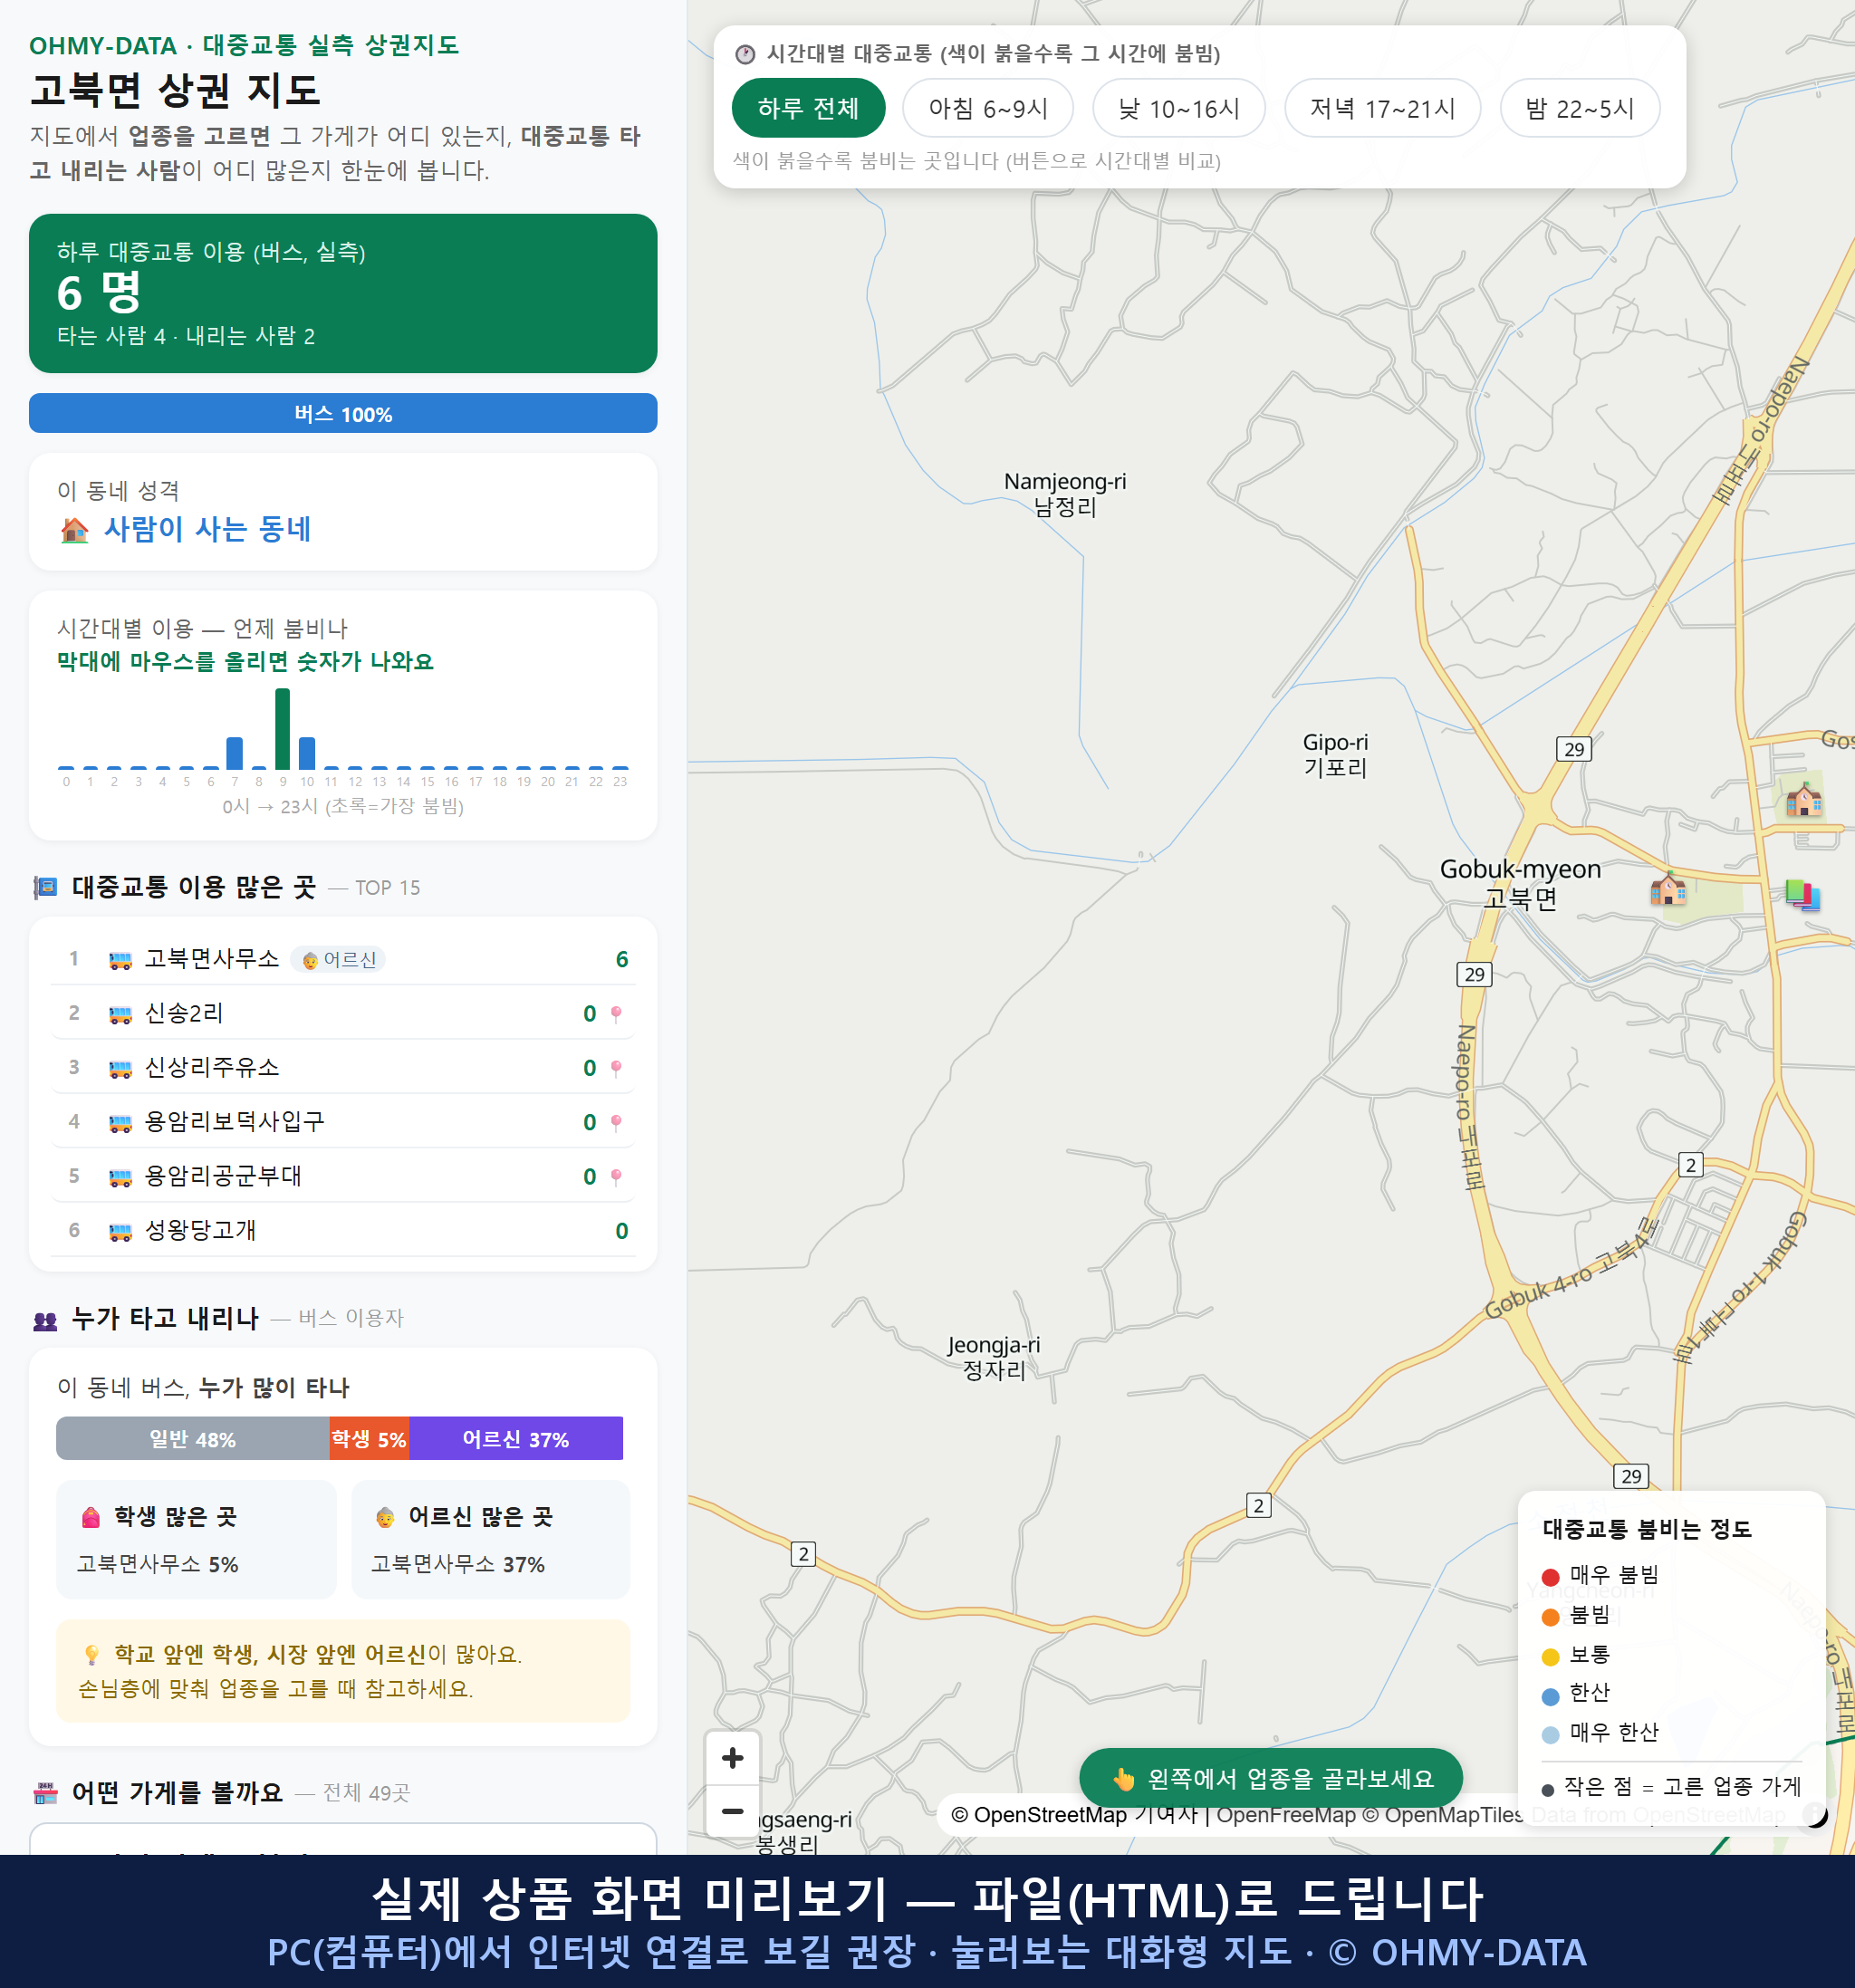1855x1988 pixels.
Task: Click the pin icon next to 용암리공군부대
Action: (616, 1176)
